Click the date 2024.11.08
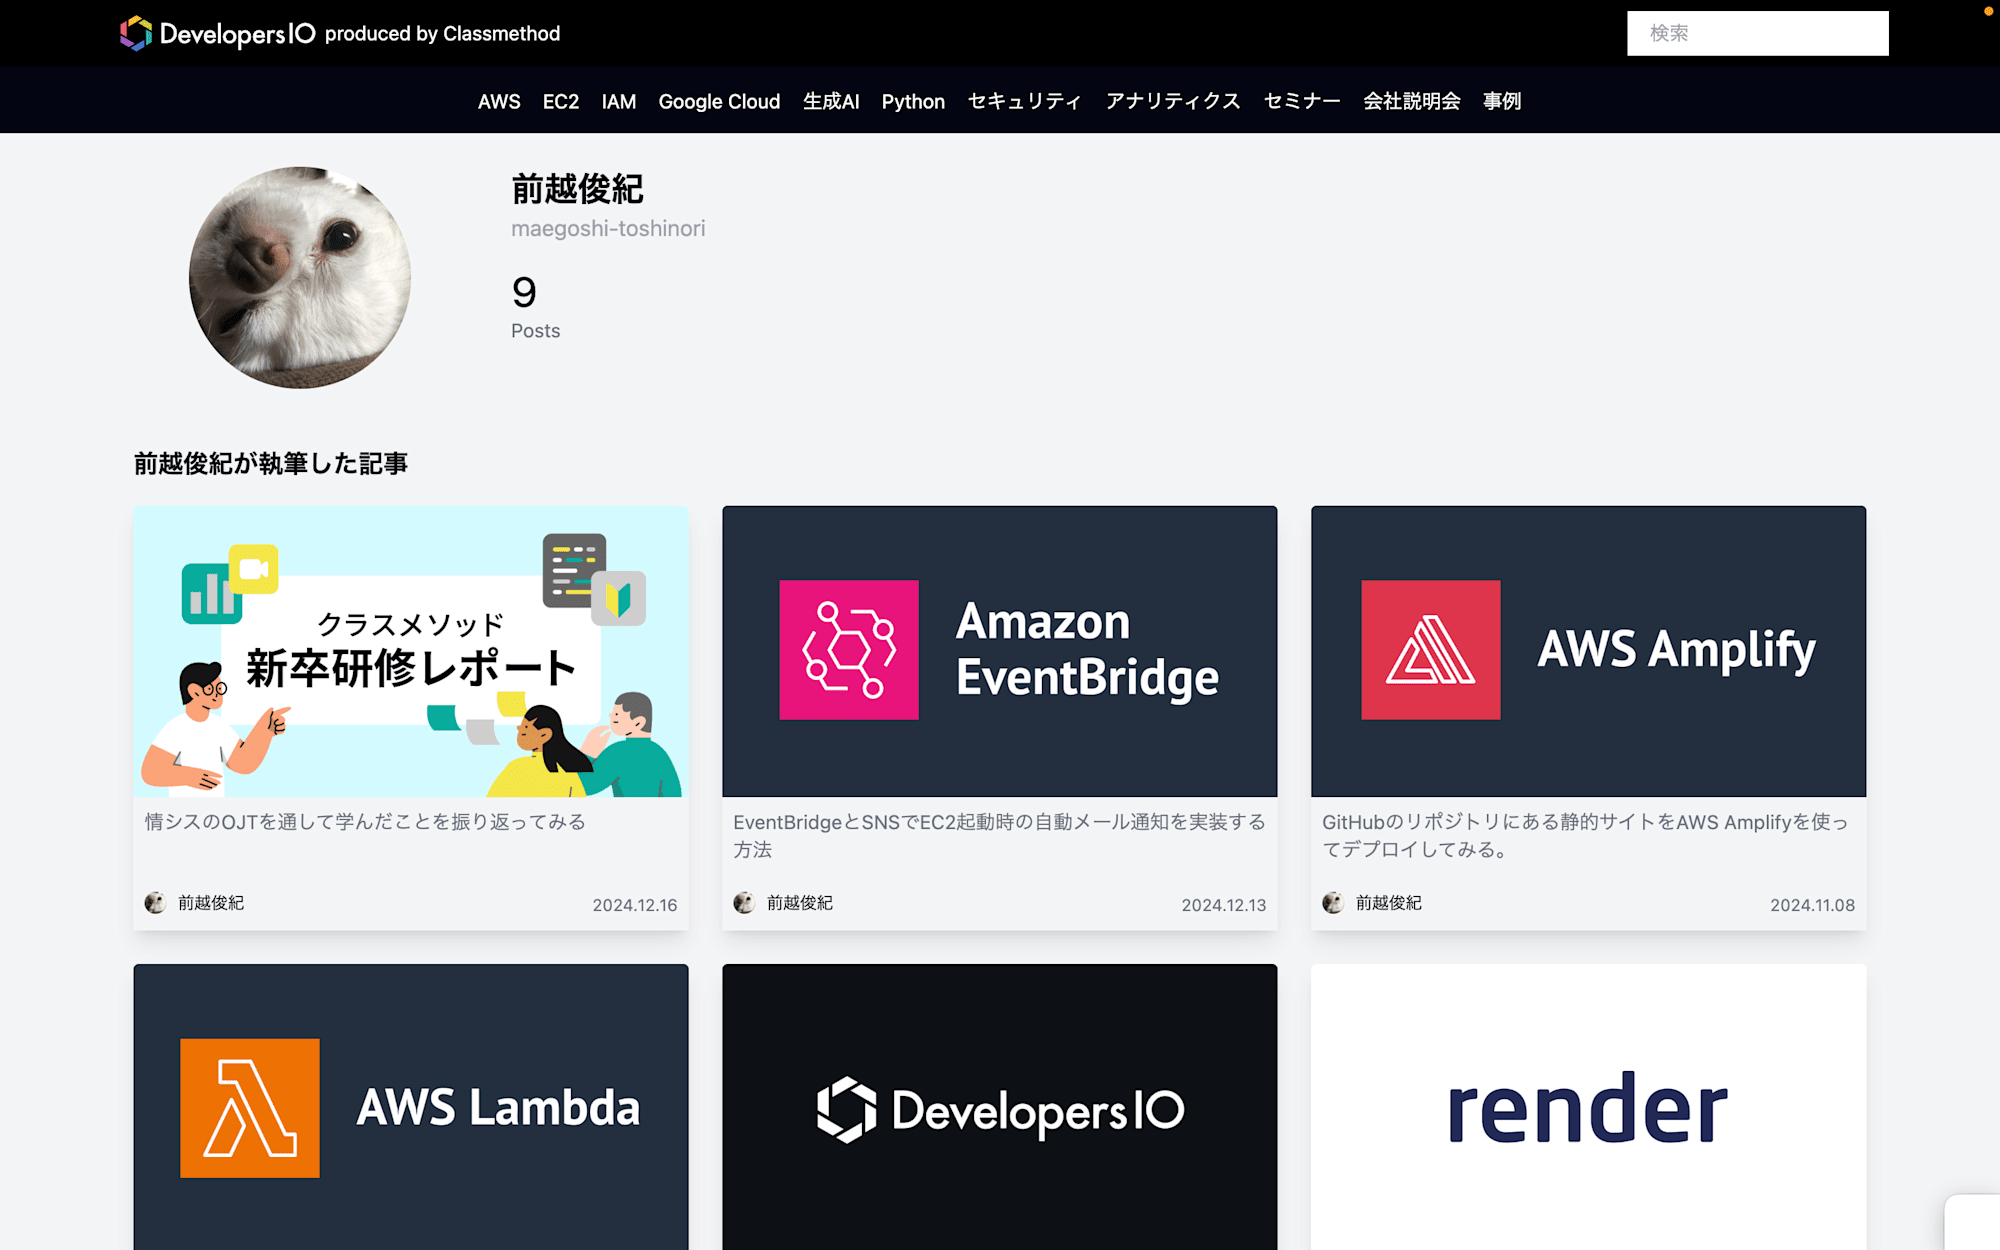The height and width of the screenshot is (1250, 2000). [1813, 905]
